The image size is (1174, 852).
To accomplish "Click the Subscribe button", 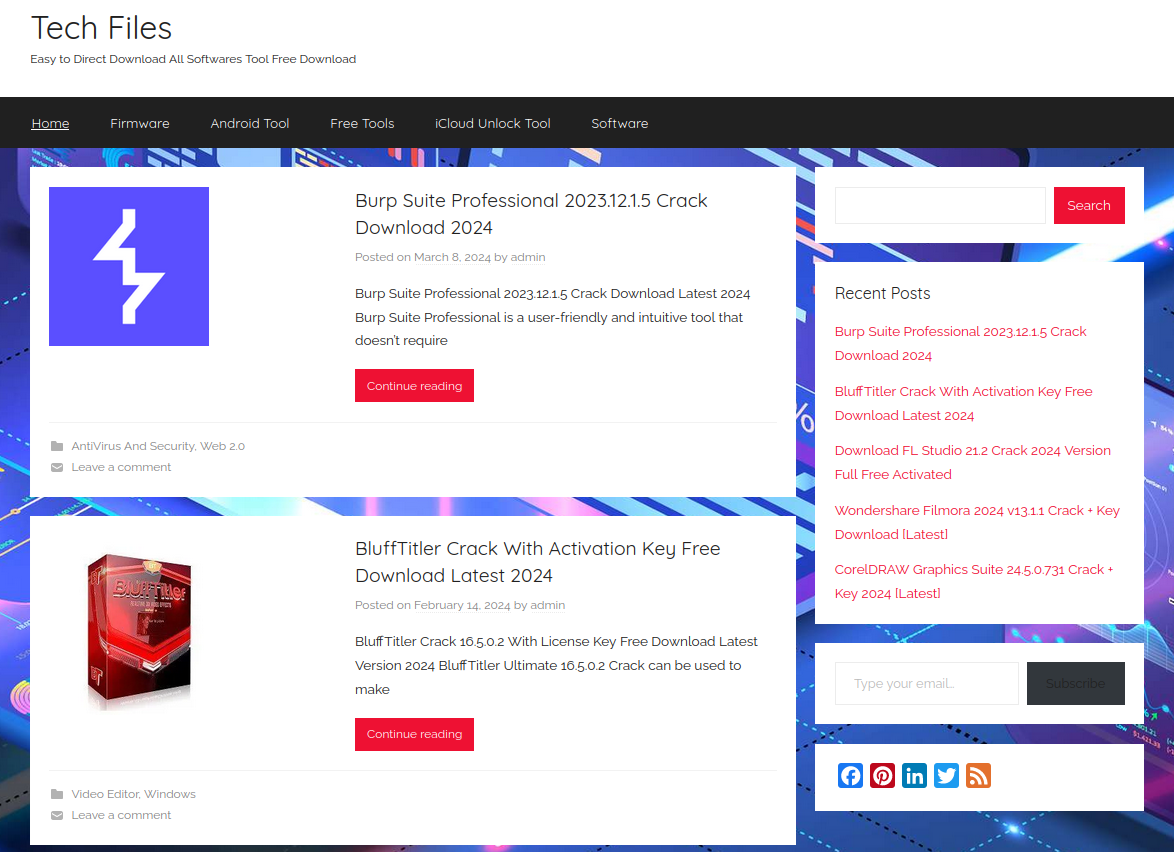I will tap(1075, 683).
